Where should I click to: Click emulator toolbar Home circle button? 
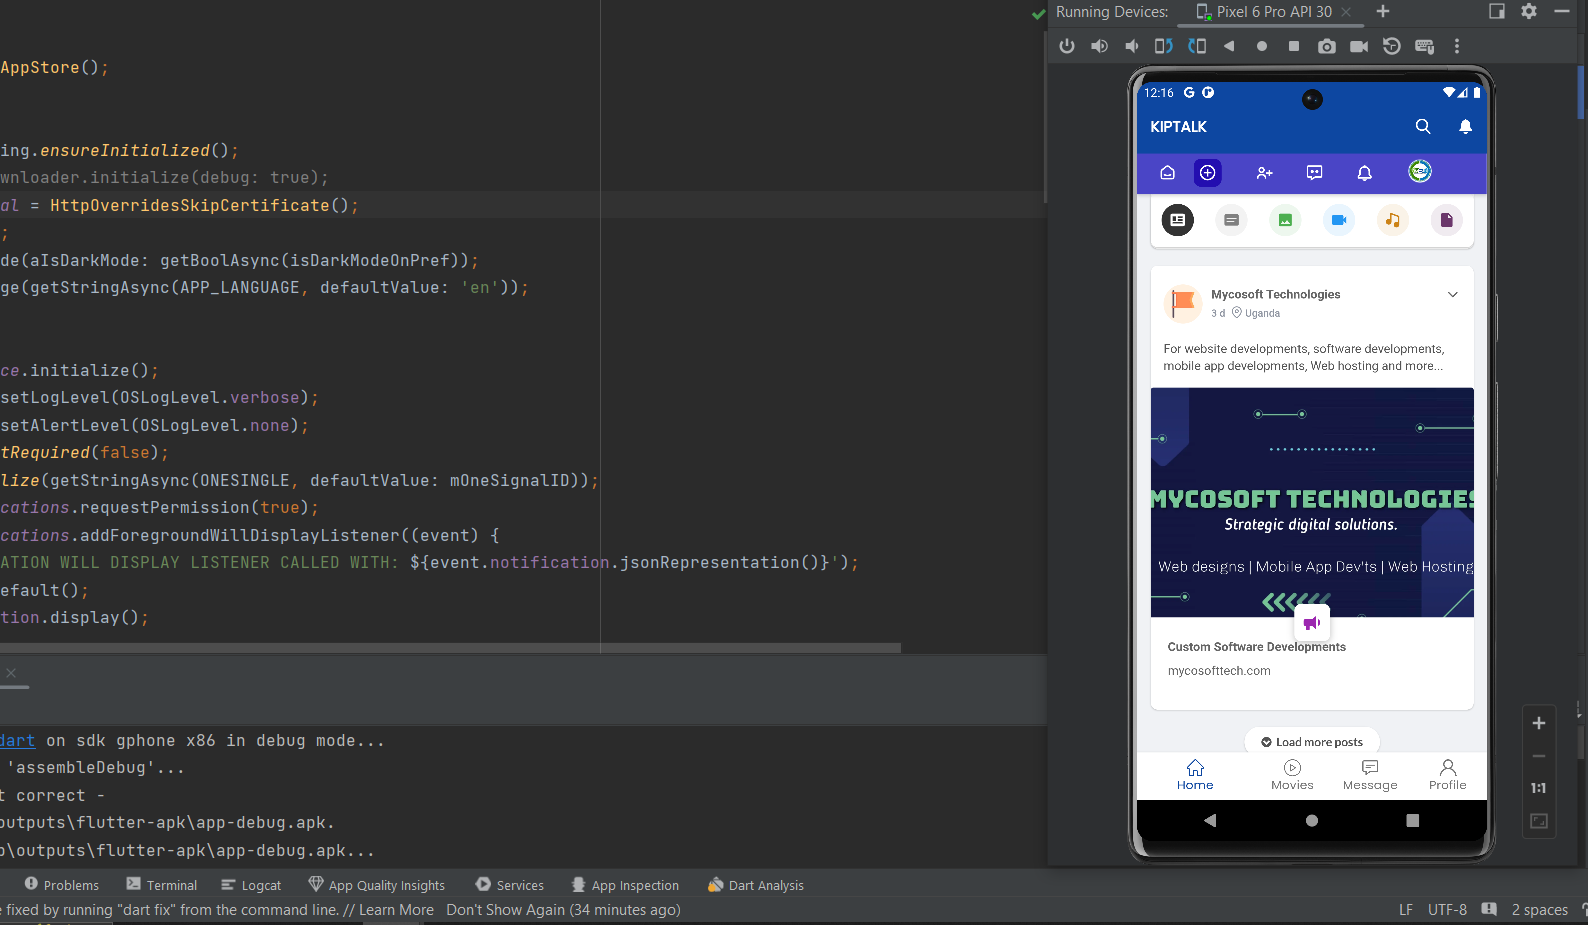[1262, 46]
